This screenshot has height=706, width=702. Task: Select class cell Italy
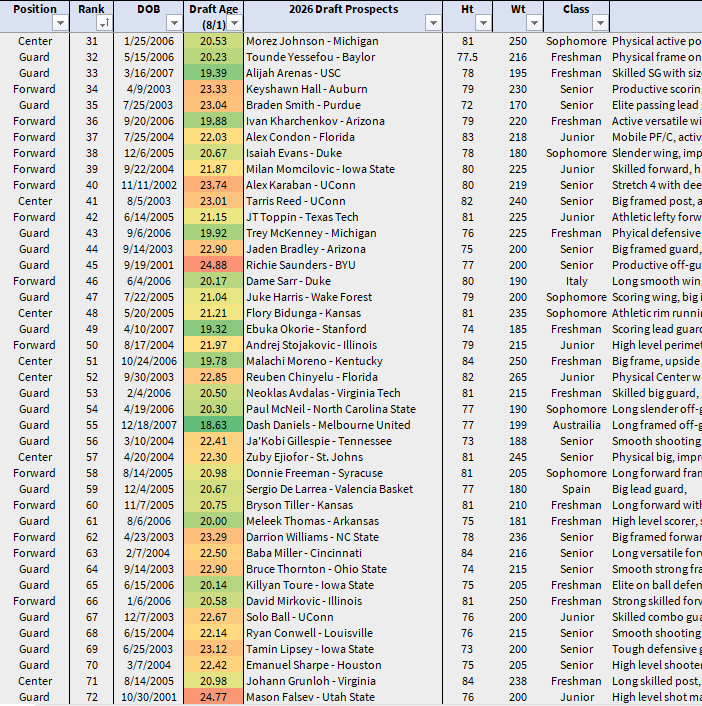[576, 281]
